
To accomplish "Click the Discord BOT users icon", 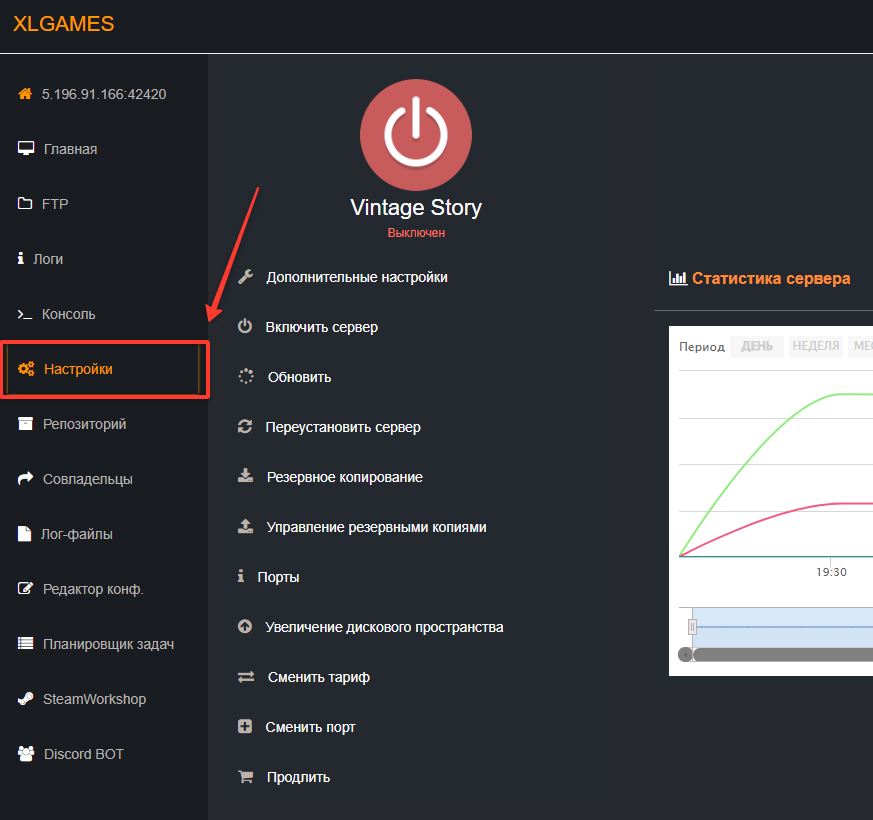I will click(x=26, y=754).
